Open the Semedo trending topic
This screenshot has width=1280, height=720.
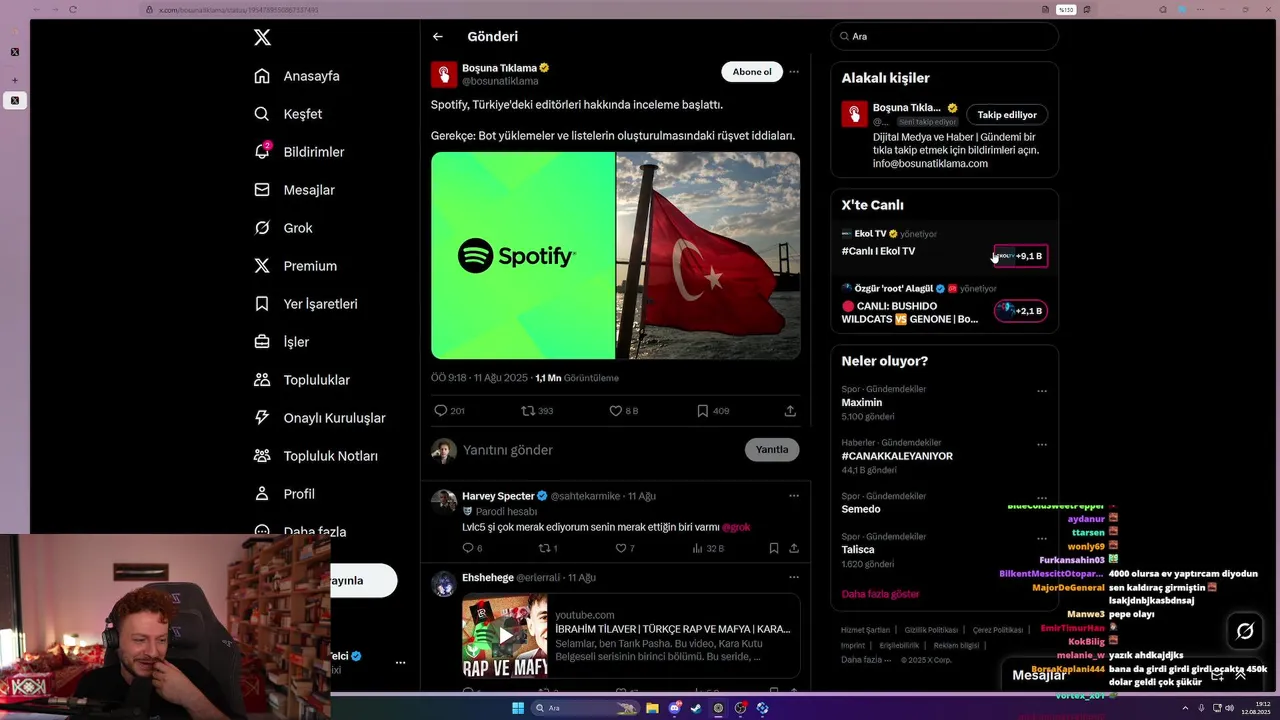(861, 509)
